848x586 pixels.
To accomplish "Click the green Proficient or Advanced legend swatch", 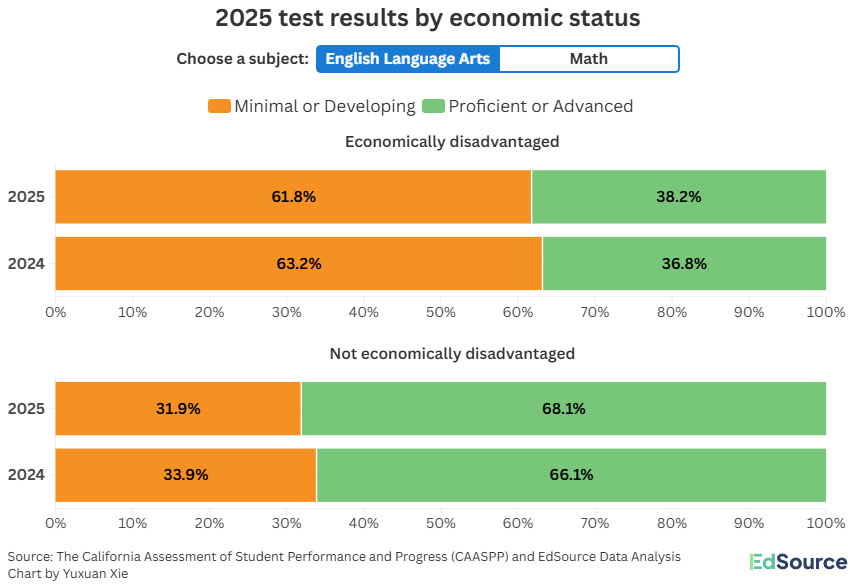I will click(433, 106).
